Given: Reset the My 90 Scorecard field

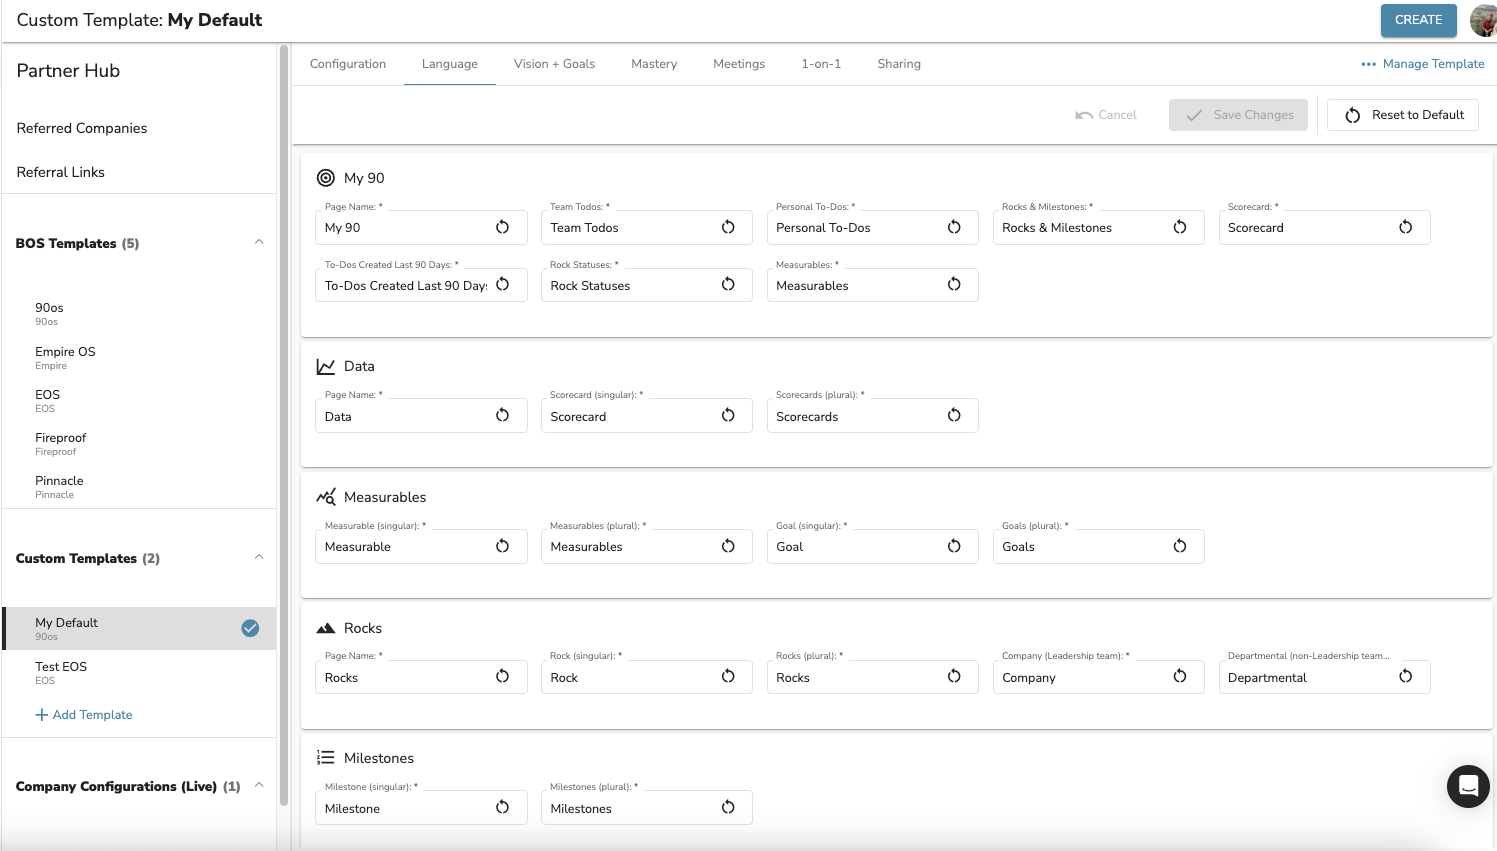Looking at the screenshot, I should [1406, 227].
